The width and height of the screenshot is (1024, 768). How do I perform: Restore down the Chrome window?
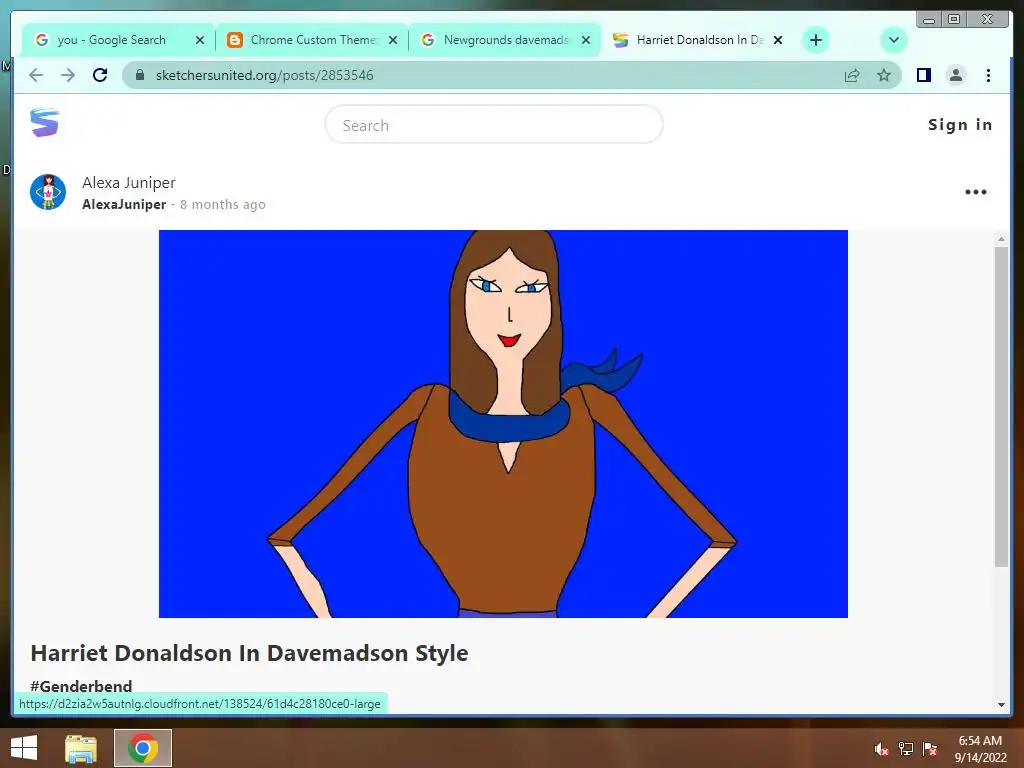(x=954, y=19)
